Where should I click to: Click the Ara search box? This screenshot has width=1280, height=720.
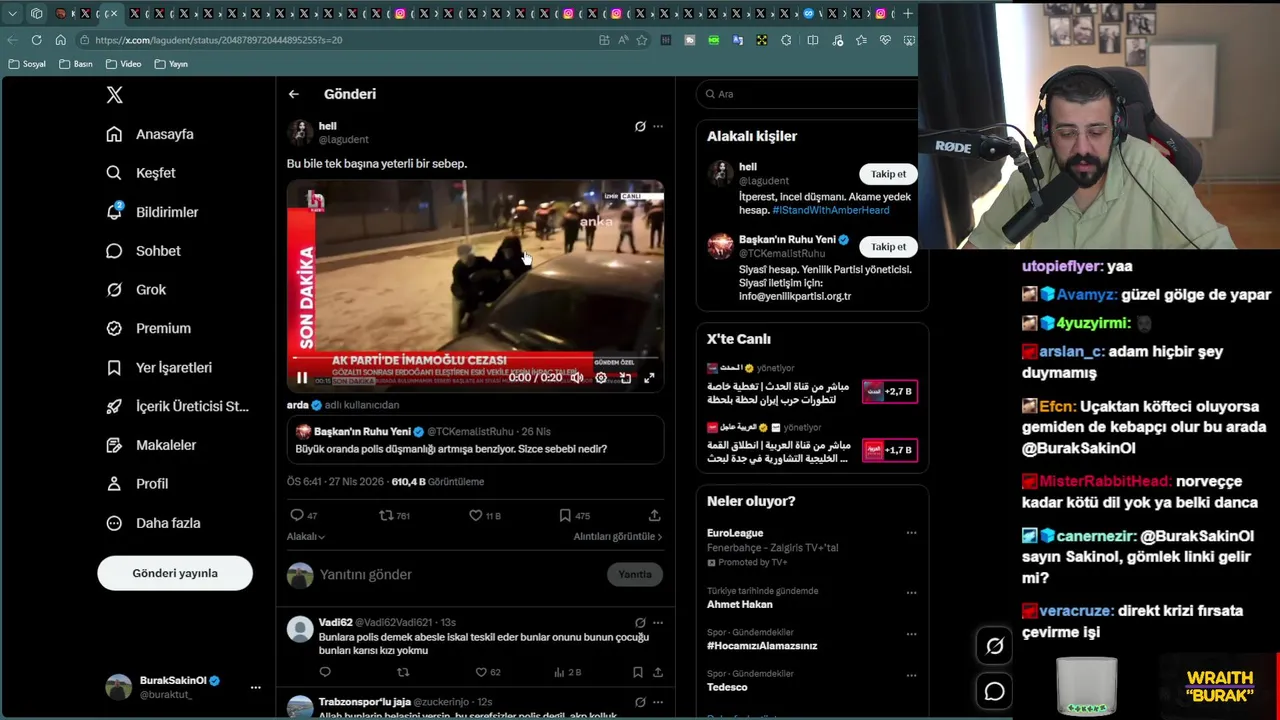coord(810,94)
